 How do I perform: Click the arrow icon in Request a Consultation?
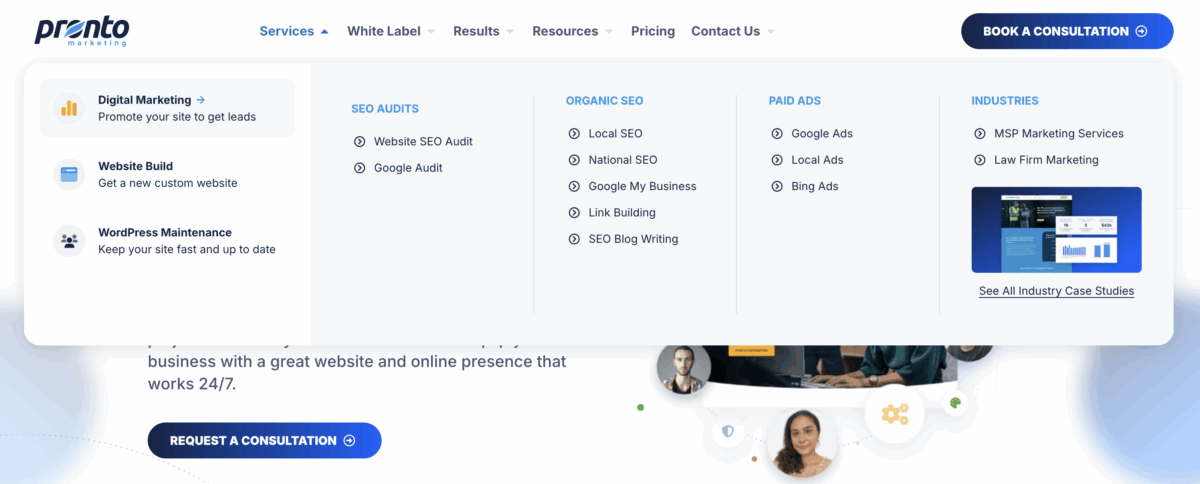(349, 440)
